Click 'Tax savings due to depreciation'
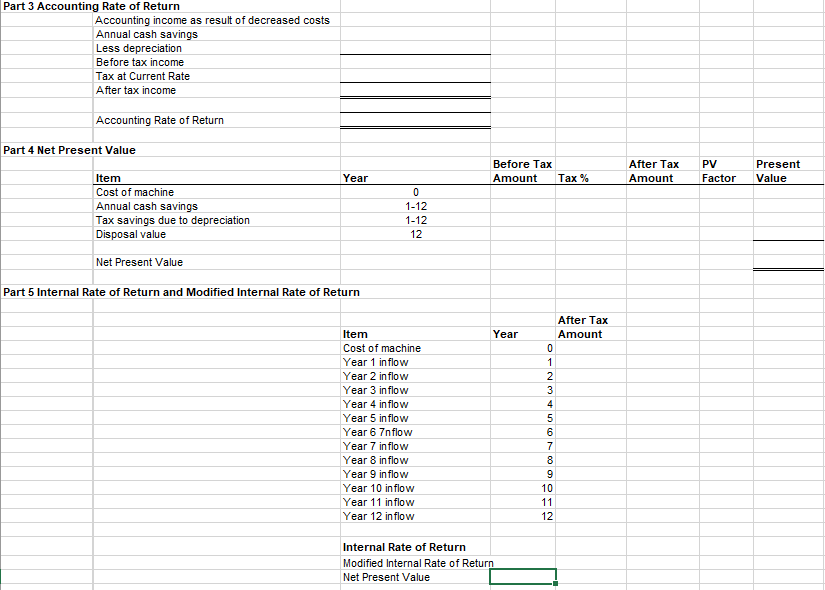The image size is (825, 590). 173,220
